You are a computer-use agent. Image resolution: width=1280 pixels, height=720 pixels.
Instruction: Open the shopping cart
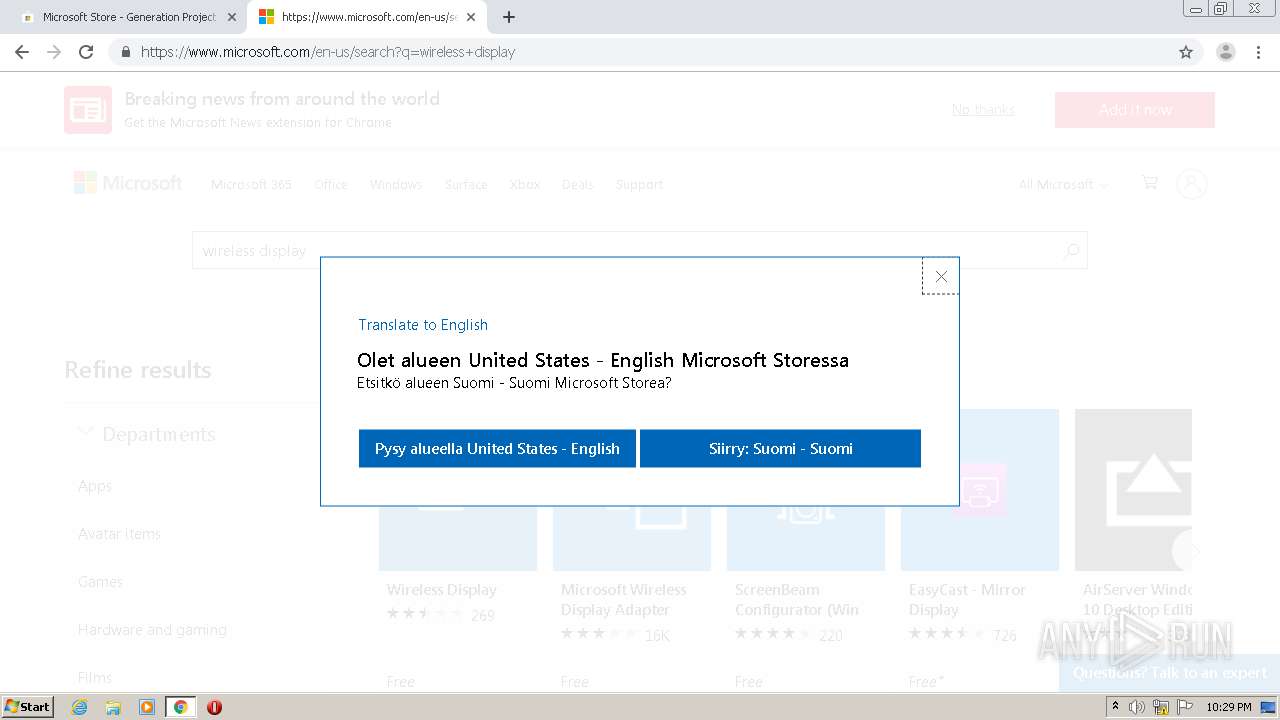(1149, 182)
